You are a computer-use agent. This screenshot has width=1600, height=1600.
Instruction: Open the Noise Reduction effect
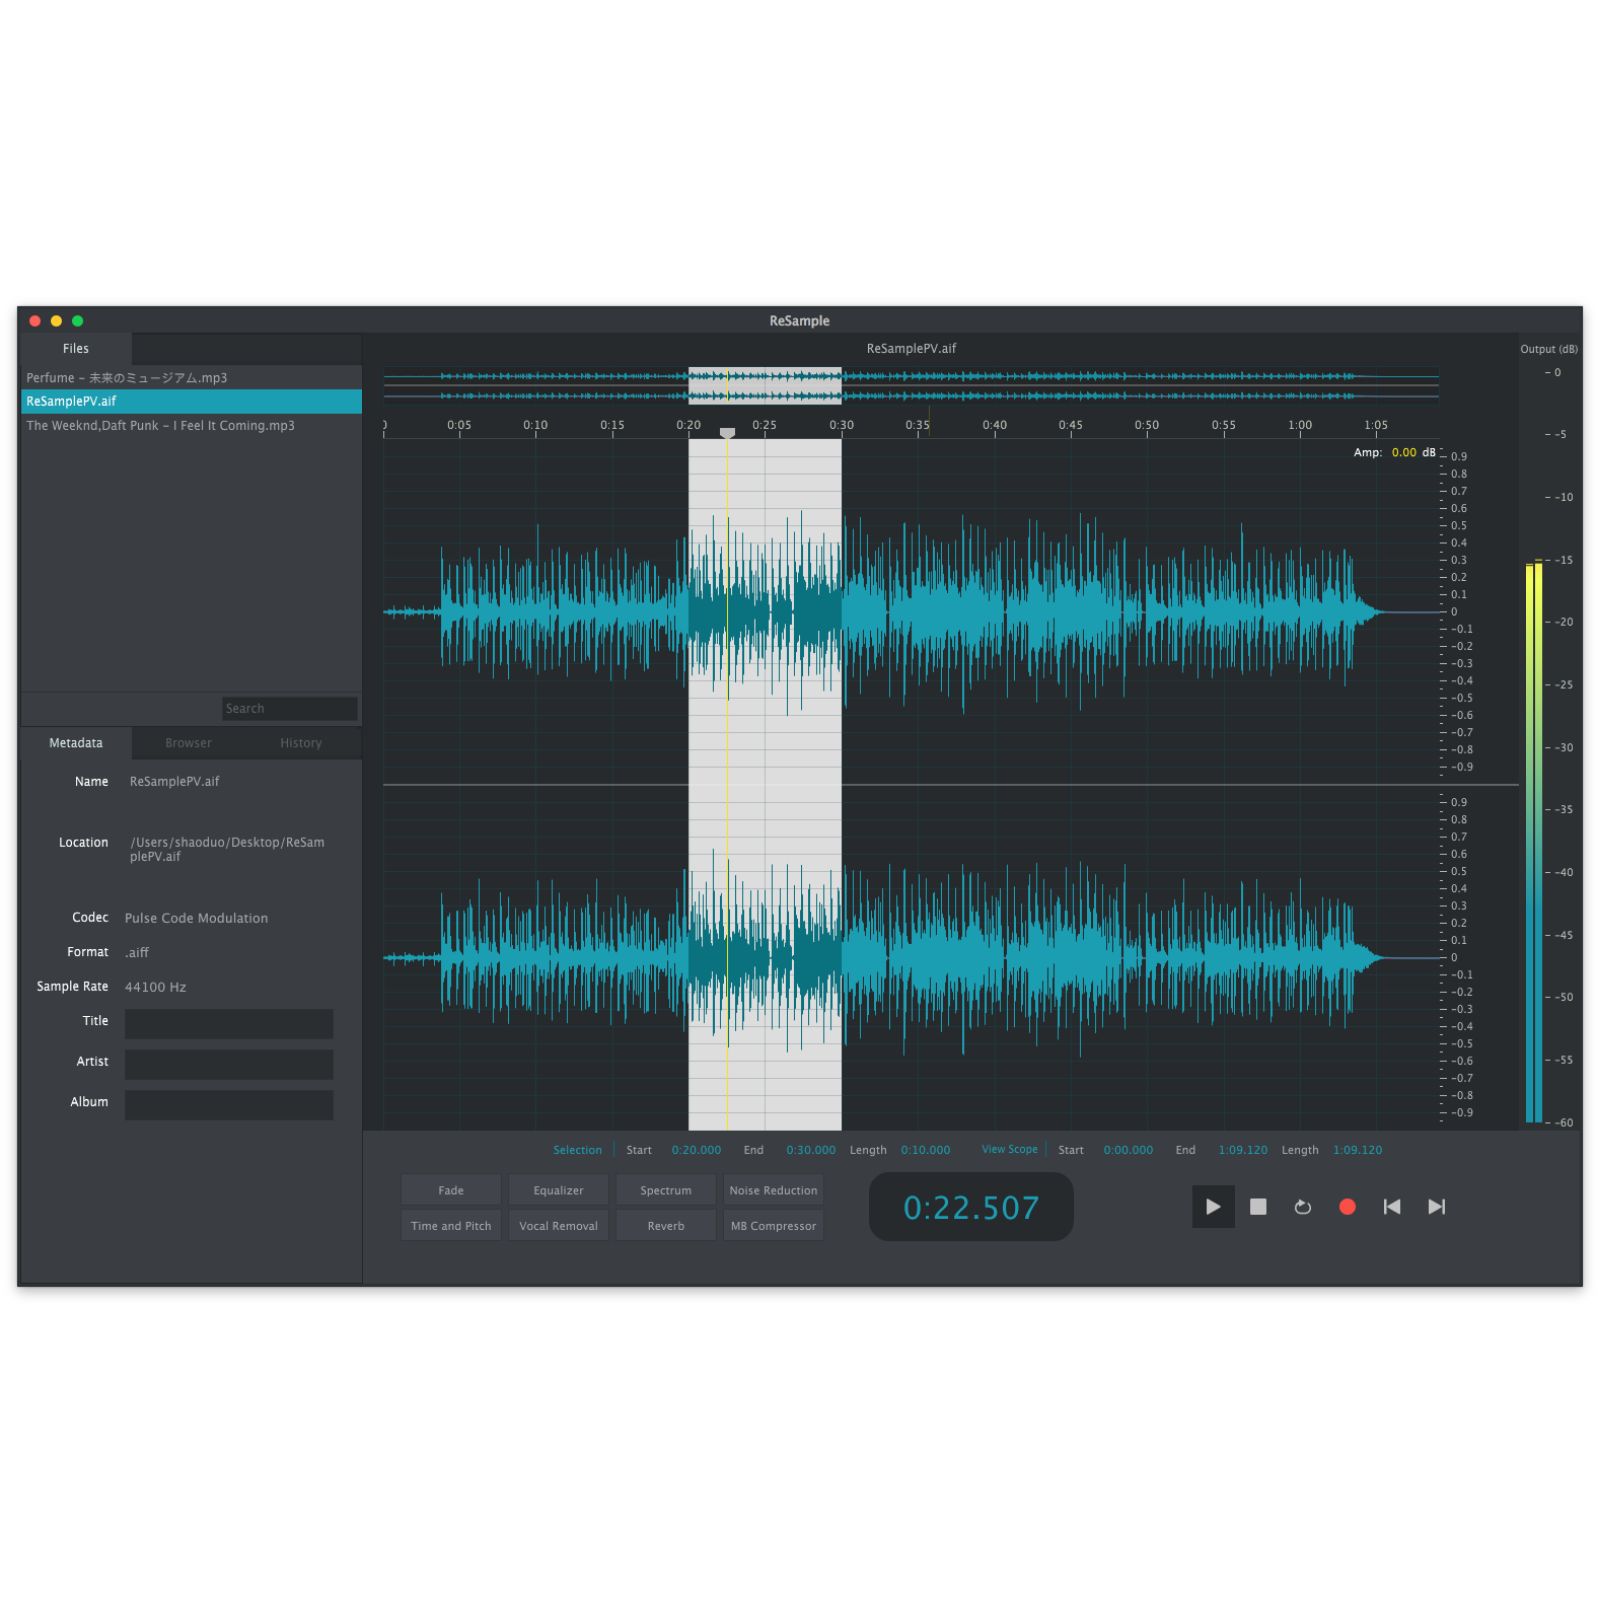(x=773, y=1190)
